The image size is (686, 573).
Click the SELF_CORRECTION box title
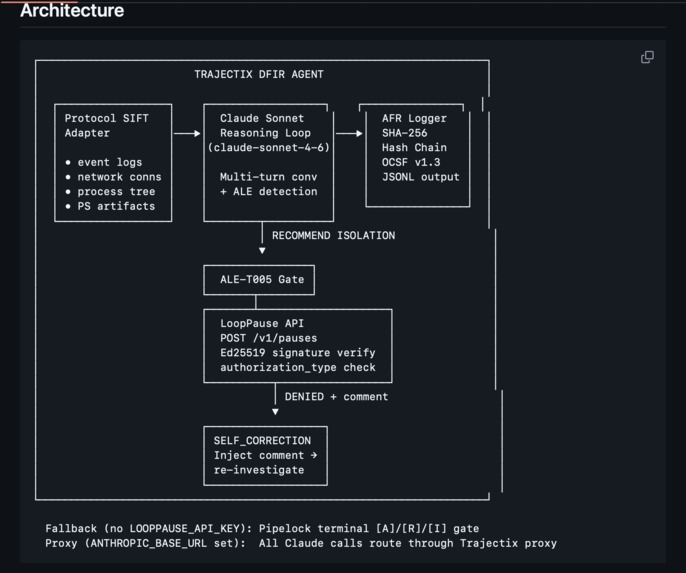click(x=262, y=440)
